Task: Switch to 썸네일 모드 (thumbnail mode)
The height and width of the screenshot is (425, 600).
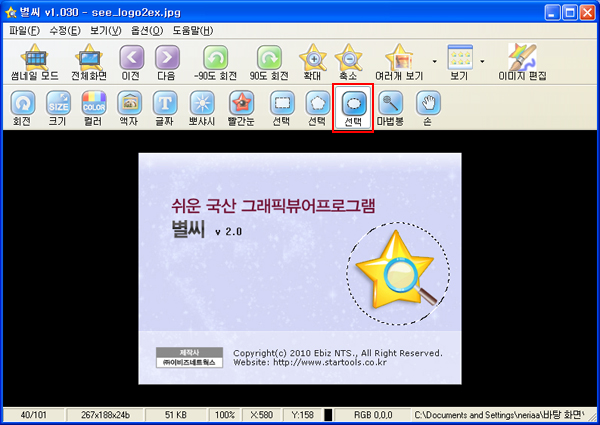Action: coord(35,62)
